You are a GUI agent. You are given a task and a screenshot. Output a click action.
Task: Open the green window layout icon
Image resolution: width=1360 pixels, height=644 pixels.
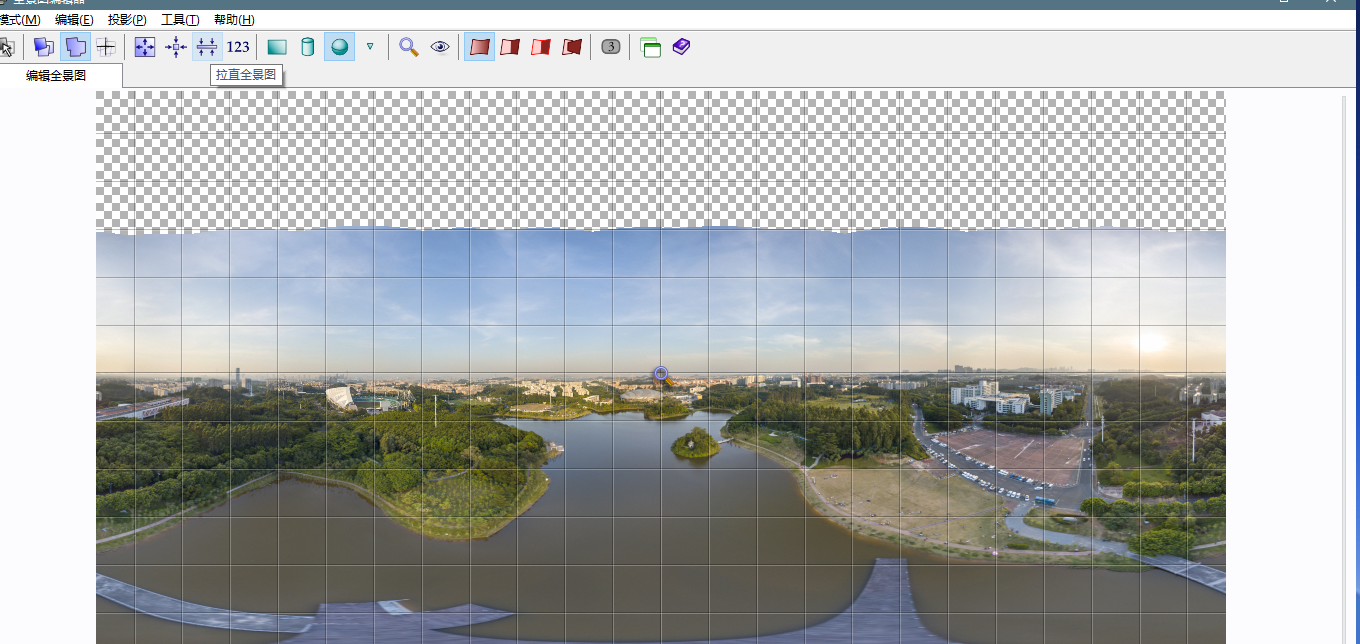coord(651,47)
